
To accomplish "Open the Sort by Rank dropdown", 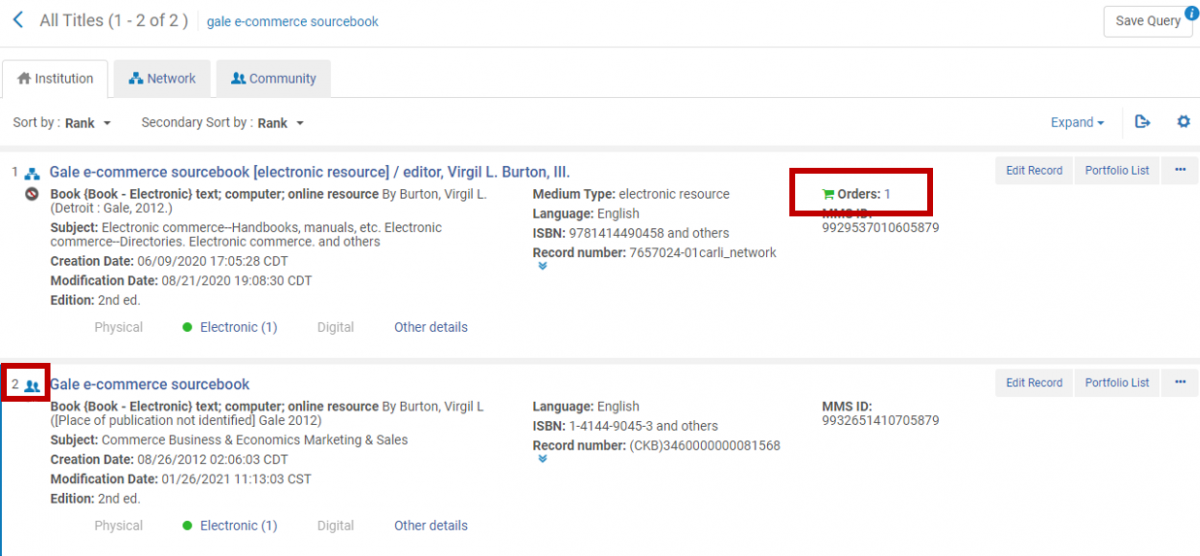I will tap(88, 123).
